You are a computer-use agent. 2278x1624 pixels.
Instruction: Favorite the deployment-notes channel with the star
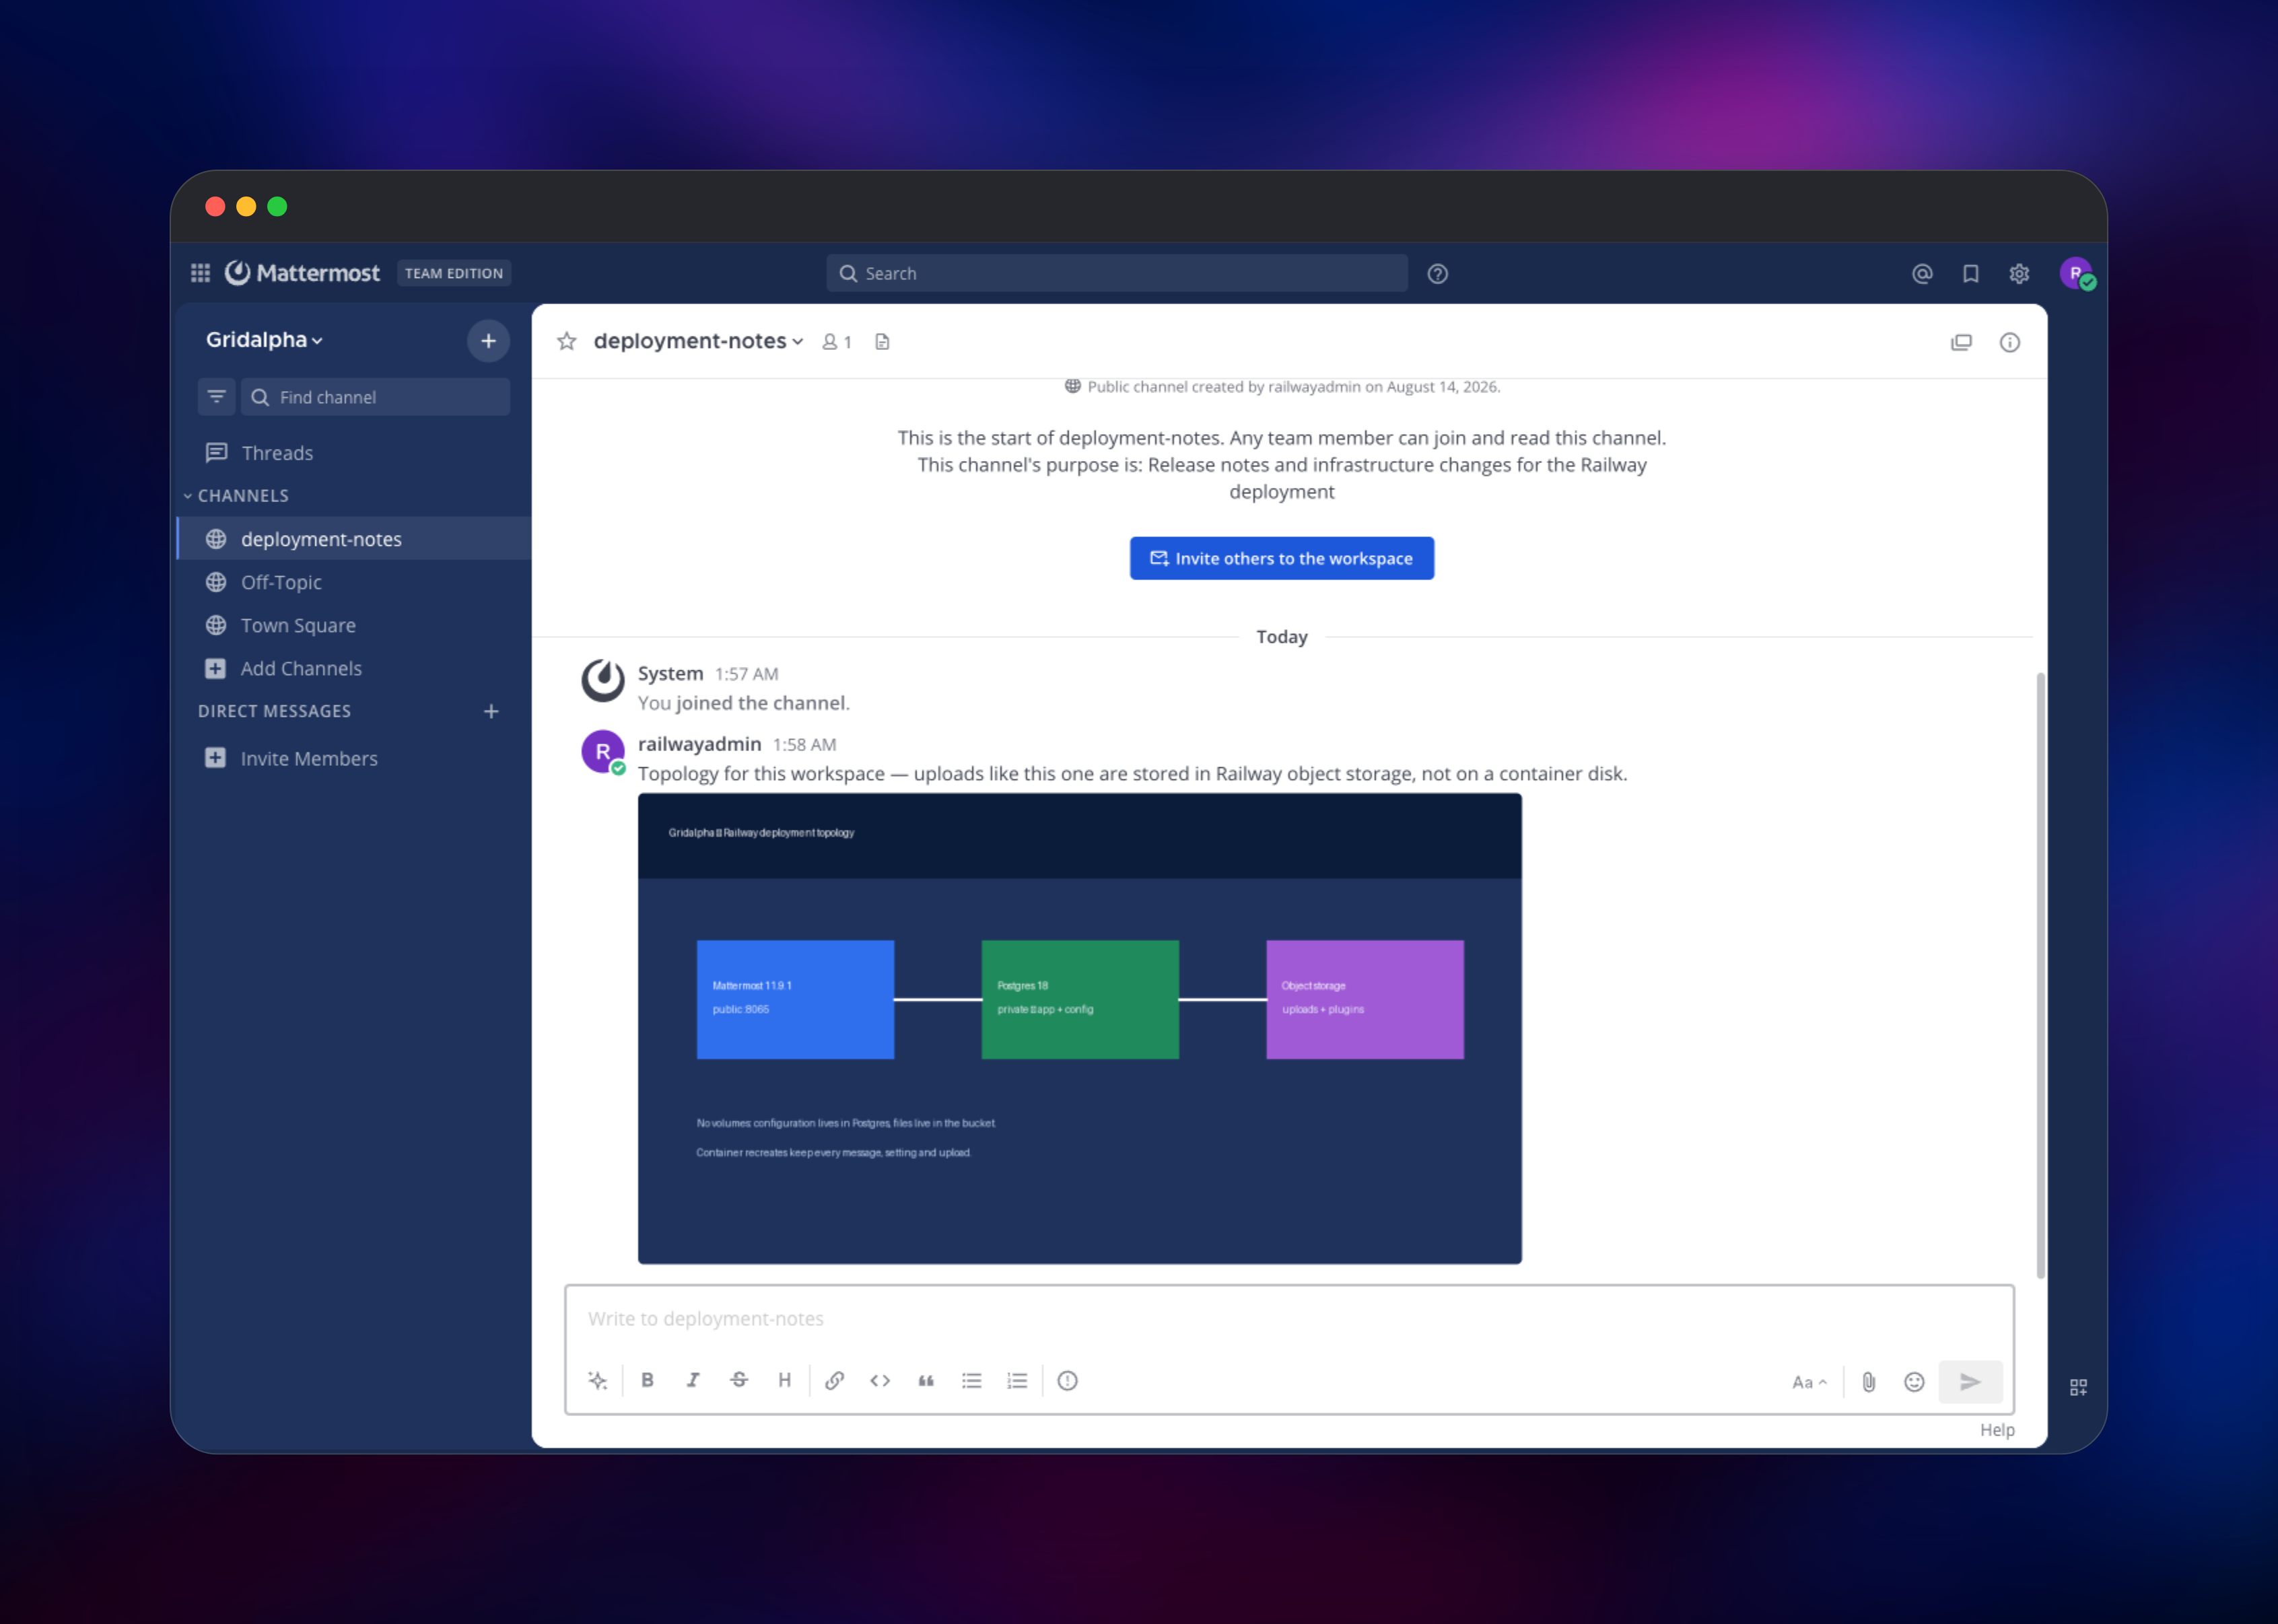tap(566, 342)
